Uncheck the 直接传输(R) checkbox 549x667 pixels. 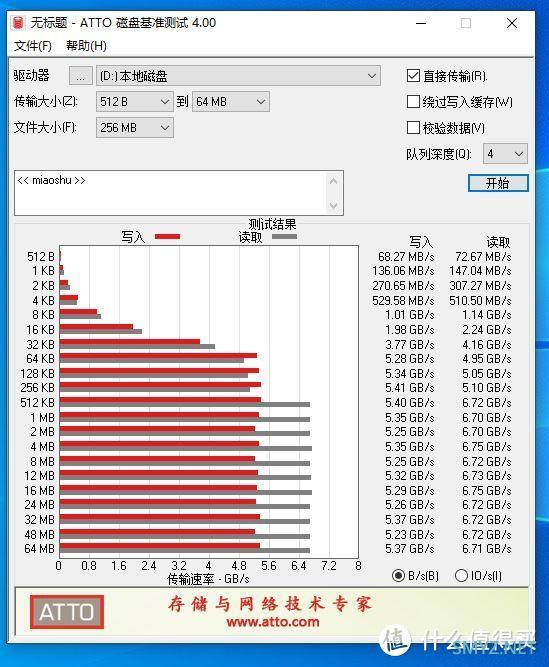tap(413, 76)
